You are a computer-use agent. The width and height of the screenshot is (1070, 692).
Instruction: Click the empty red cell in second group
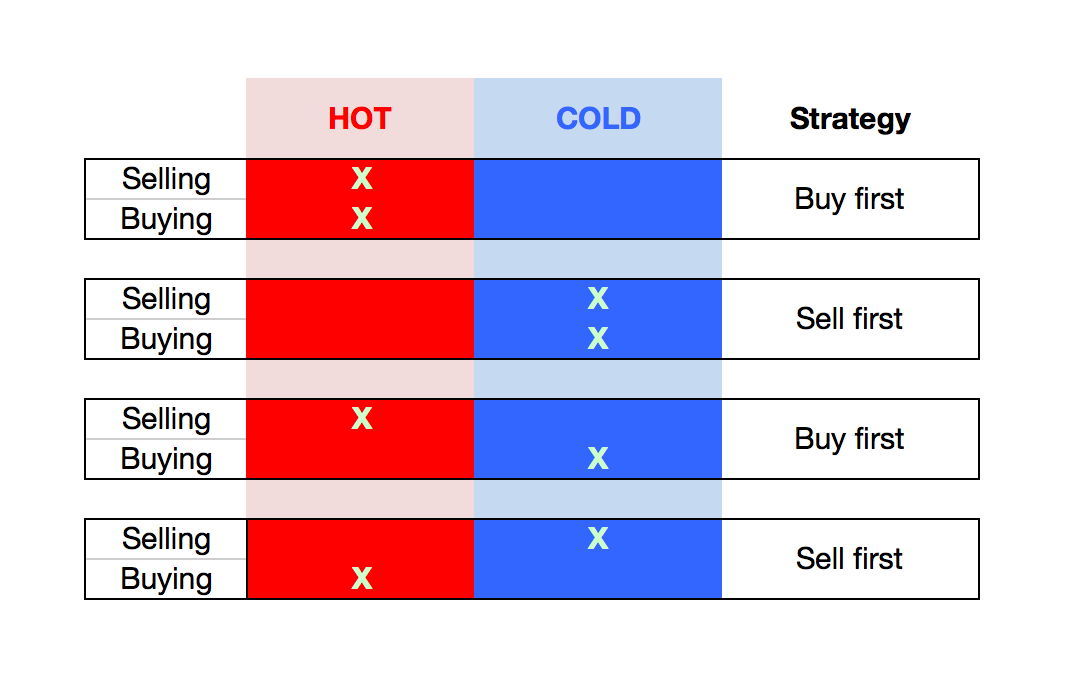(x=360, y=319)
